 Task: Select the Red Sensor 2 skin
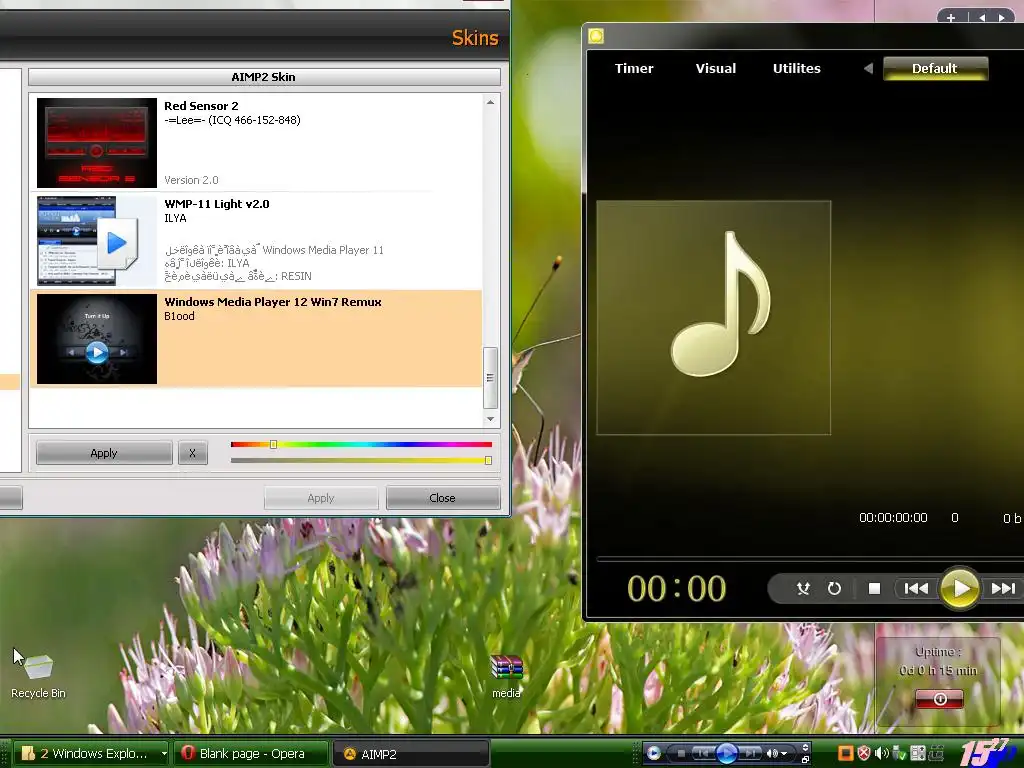click(256, 143)
